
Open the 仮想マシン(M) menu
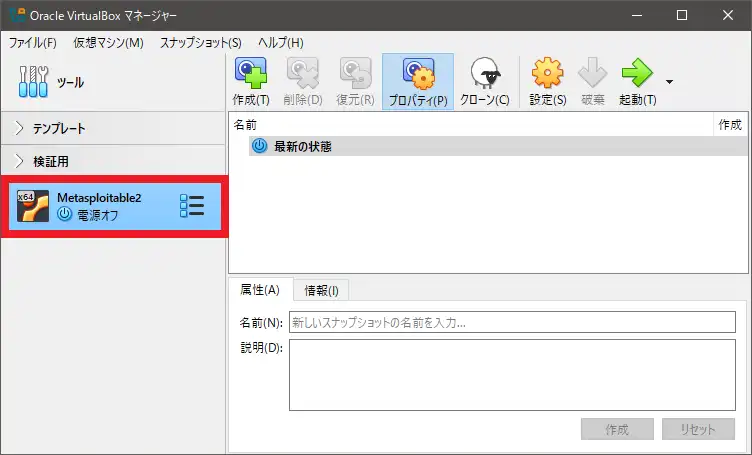108,43
